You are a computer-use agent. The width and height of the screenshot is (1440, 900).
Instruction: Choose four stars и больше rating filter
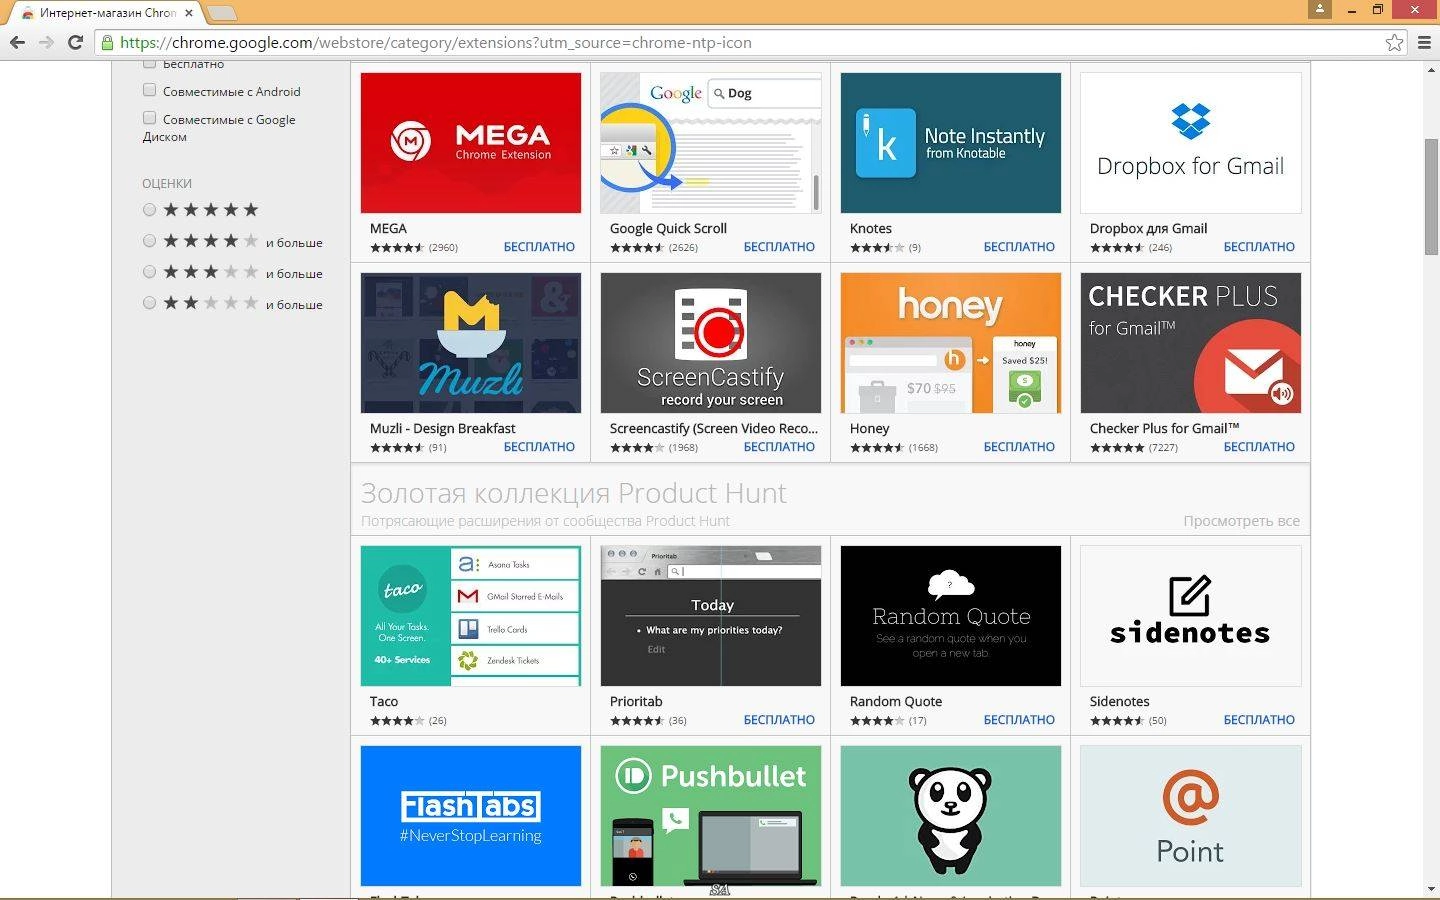coord(149,240)
